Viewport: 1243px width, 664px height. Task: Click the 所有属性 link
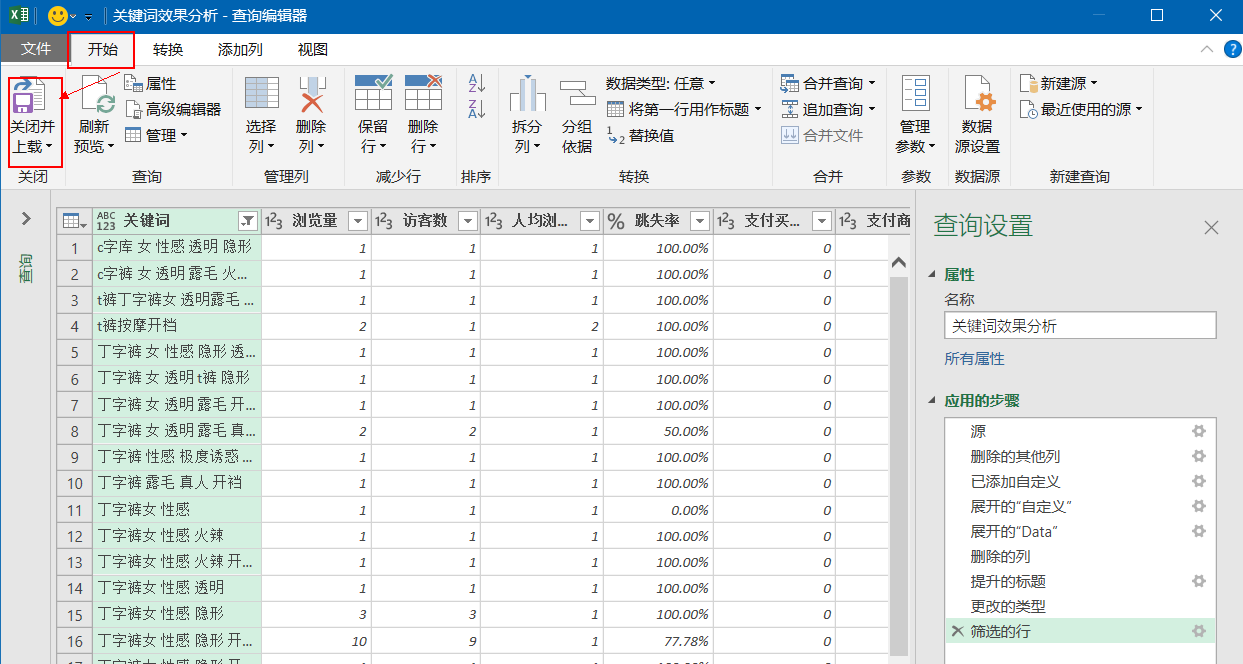tap(974, 358)
